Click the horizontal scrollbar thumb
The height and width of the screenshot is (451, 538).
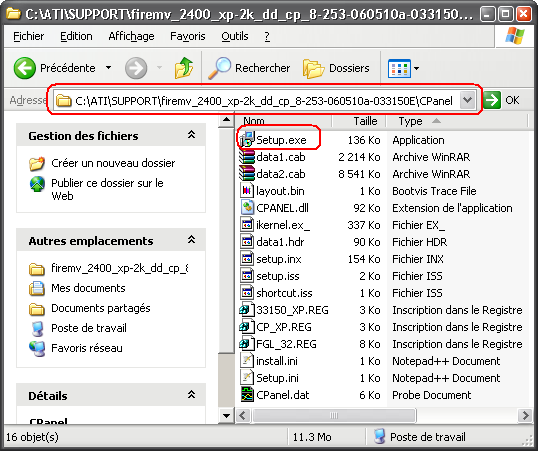[x=334, y=416]
